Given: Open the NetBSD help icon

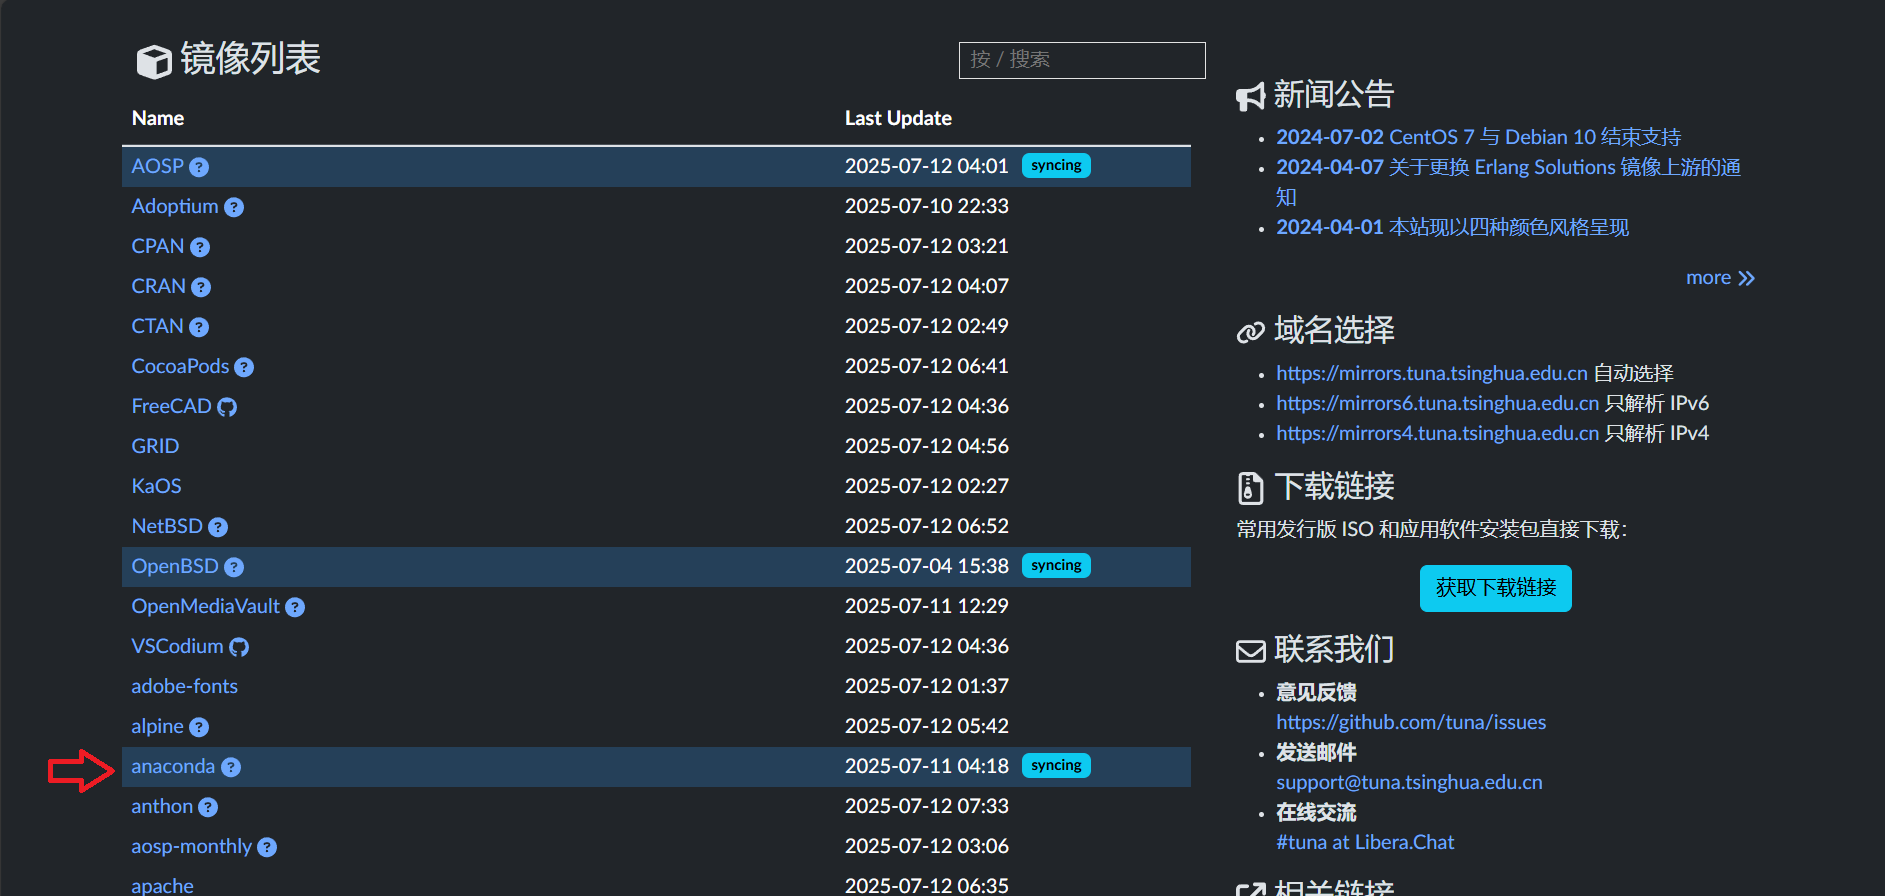Looking at the screenshot, I should tap(218, 527).
